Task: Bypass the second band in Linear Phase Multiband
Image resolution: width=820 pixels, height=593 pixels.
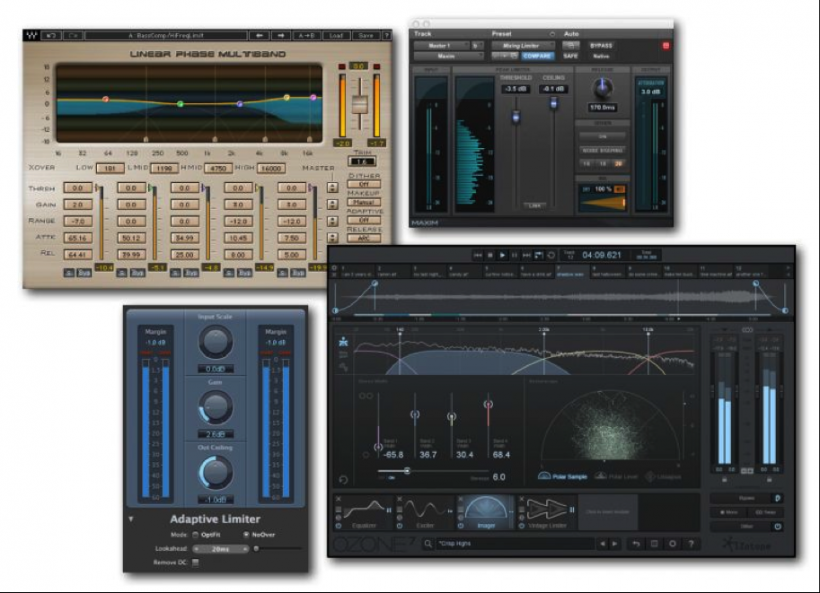Action: tap(138, 273)
